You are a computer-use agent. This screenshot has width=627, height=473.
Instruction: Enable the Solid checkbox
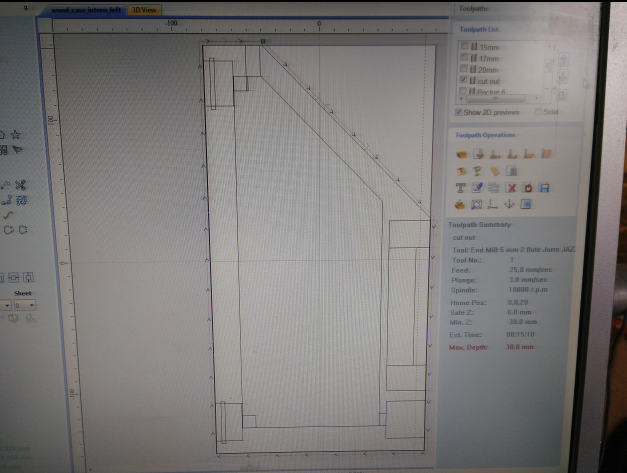(x=538, y=112)
